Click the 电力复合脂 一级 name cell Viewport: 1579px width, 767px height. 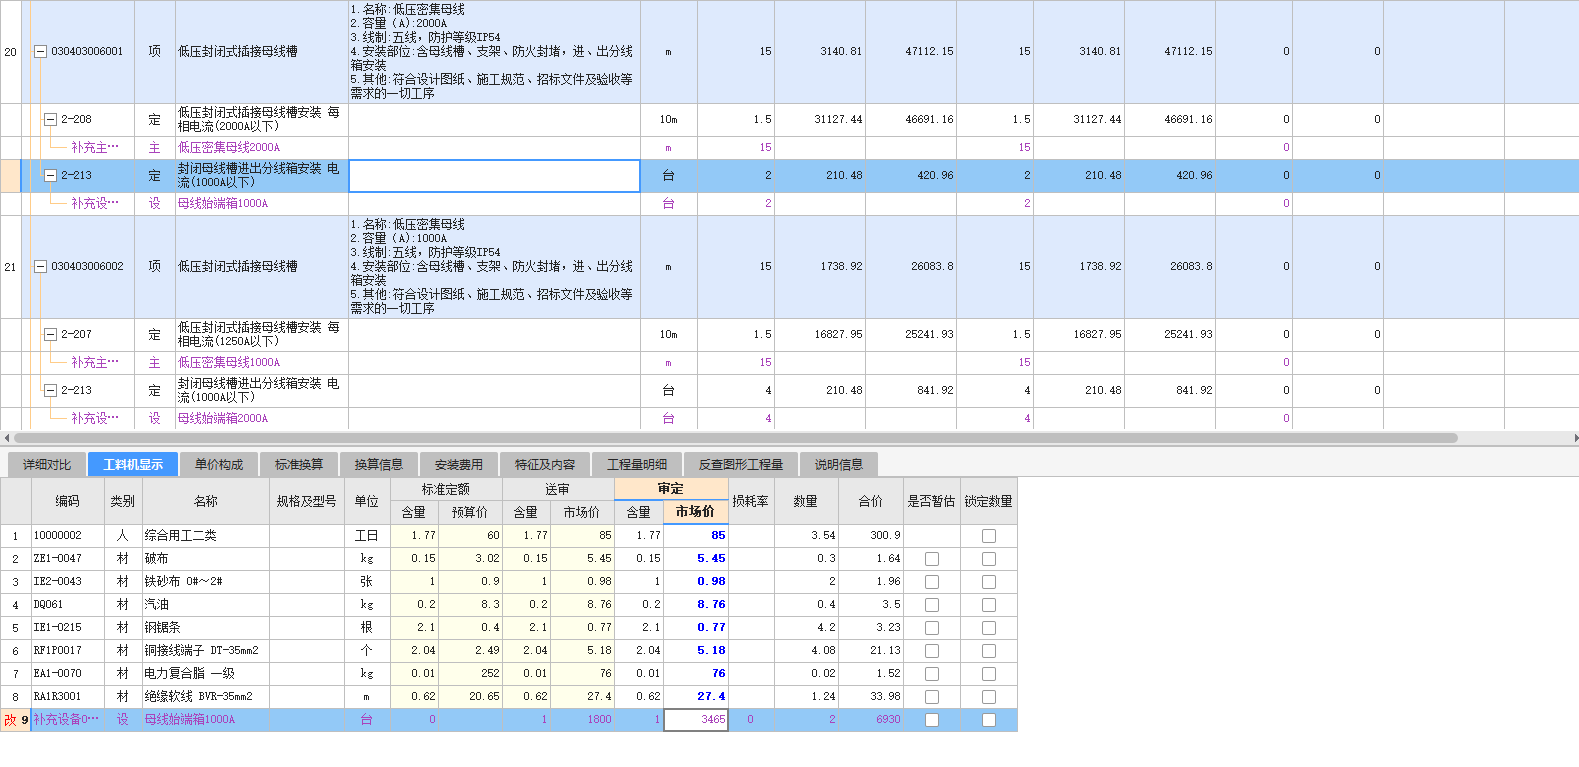click(205, 674)
